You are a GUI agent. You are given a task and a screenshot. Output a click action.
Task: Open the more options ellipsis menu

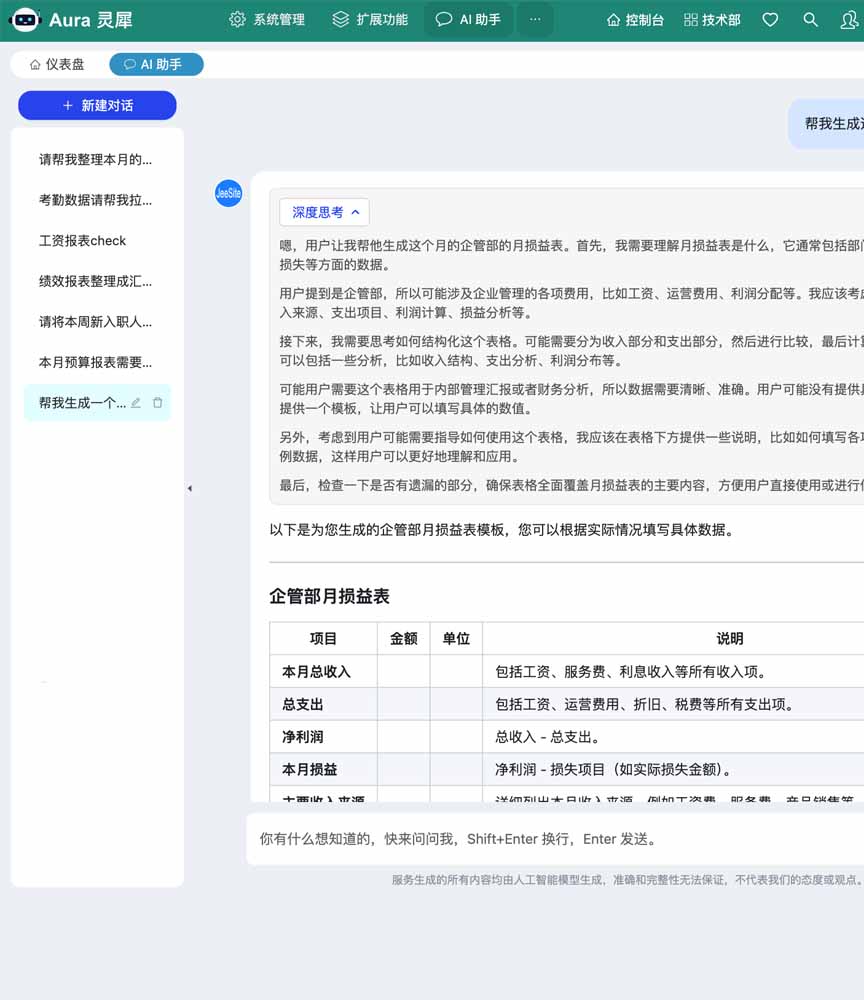[x=535, y=20]
